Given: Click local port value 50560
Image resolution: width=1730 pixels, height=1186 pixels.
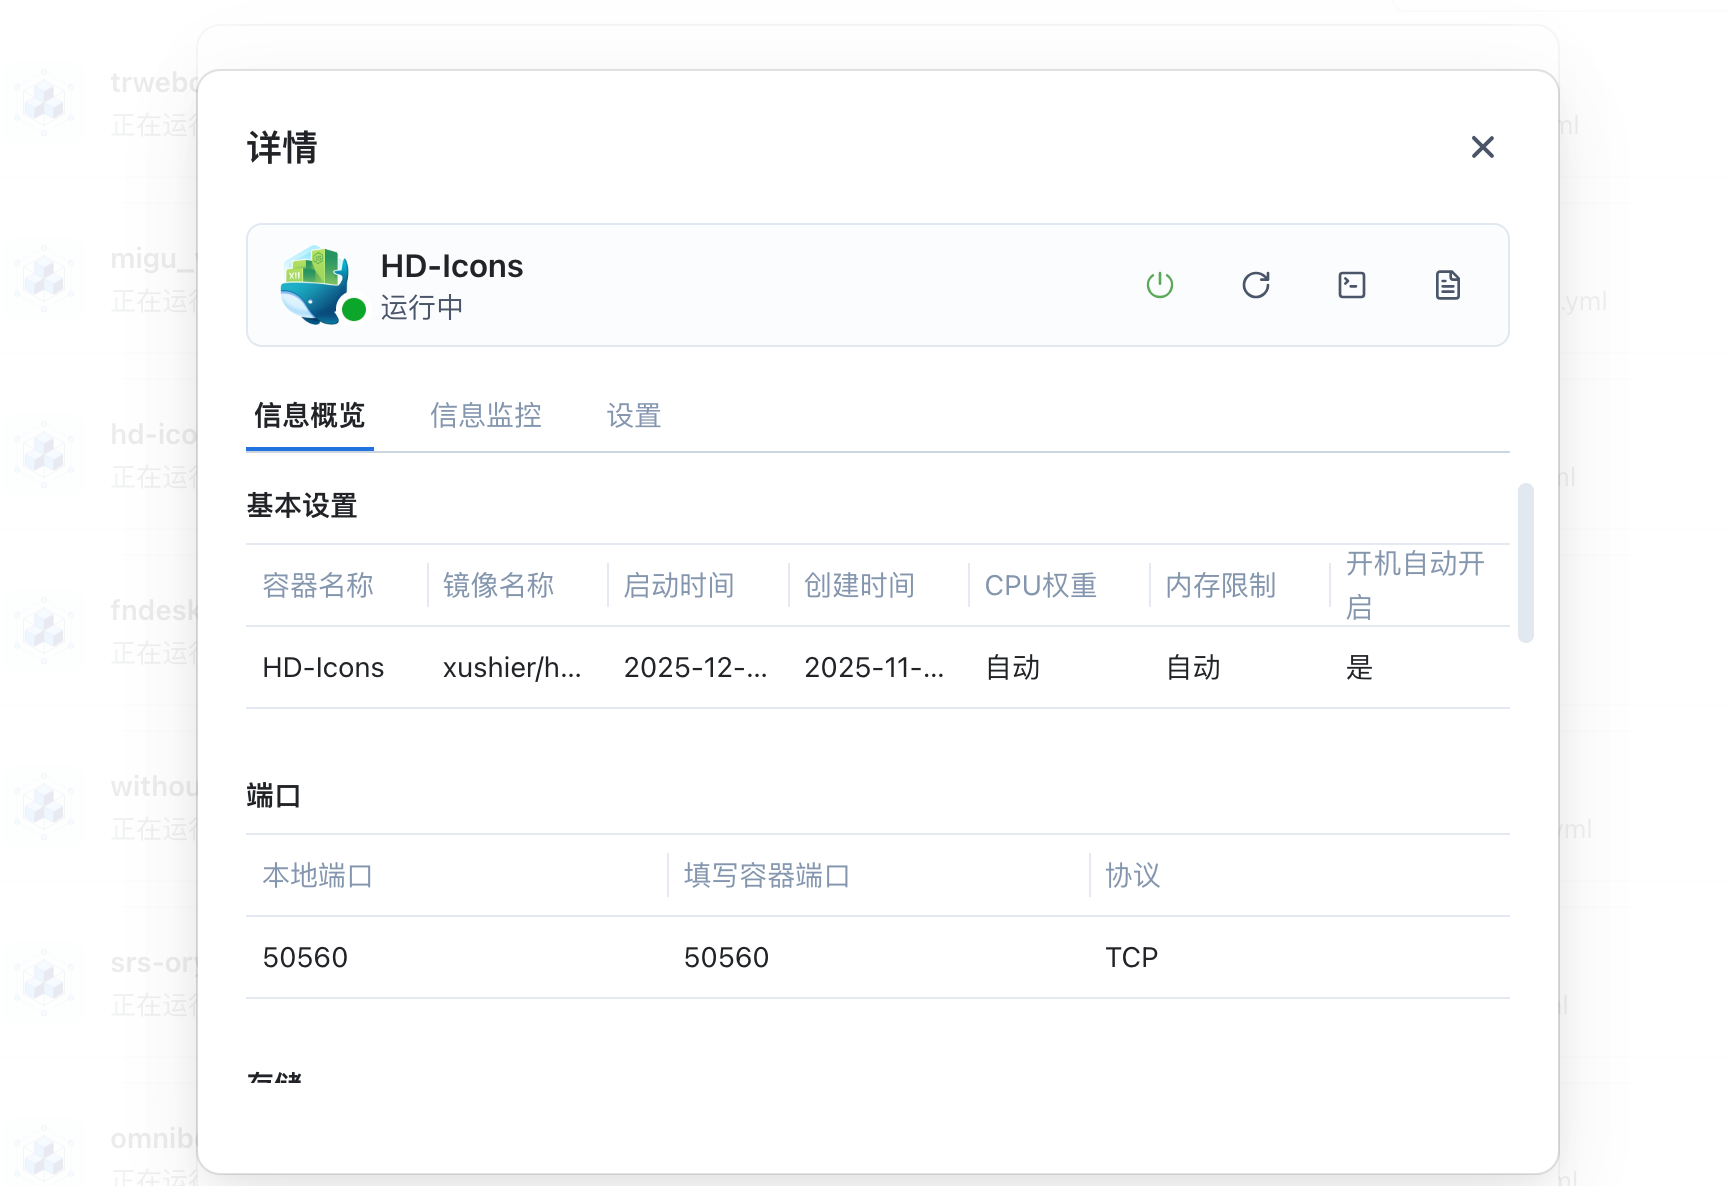Looking at the screenshot, I should [x=305, y=957].
